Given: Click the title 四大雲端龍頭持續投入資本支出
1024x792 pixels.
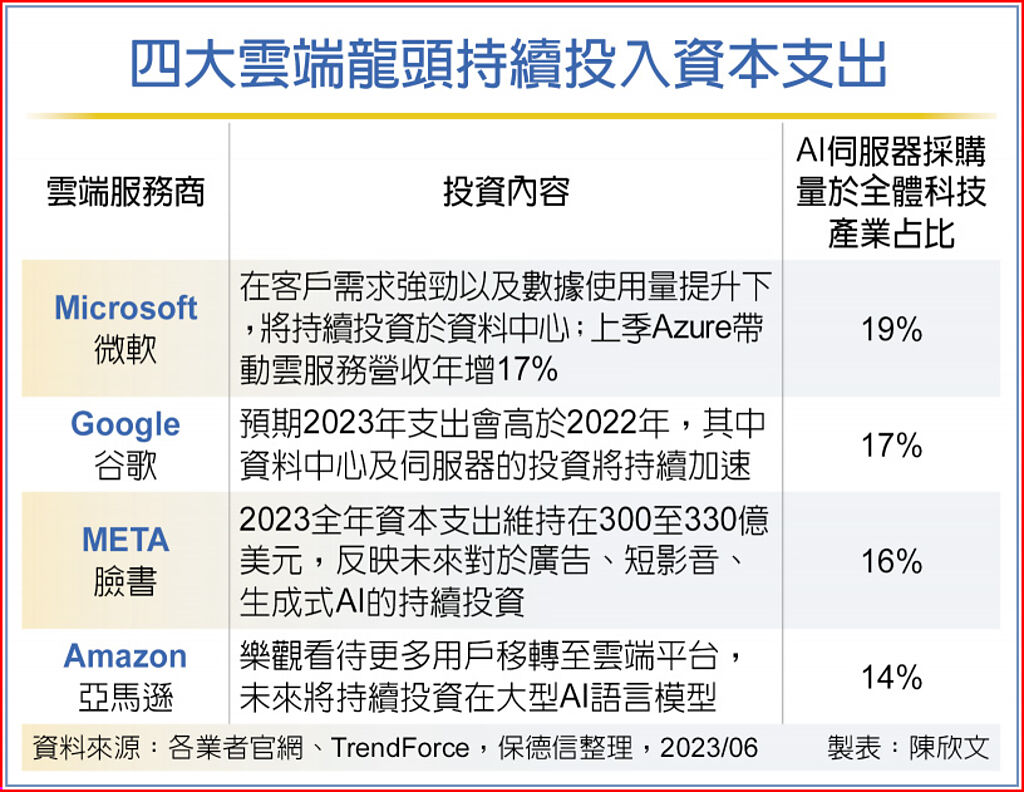Looking at the screenshot, I should tap(510, 65).
